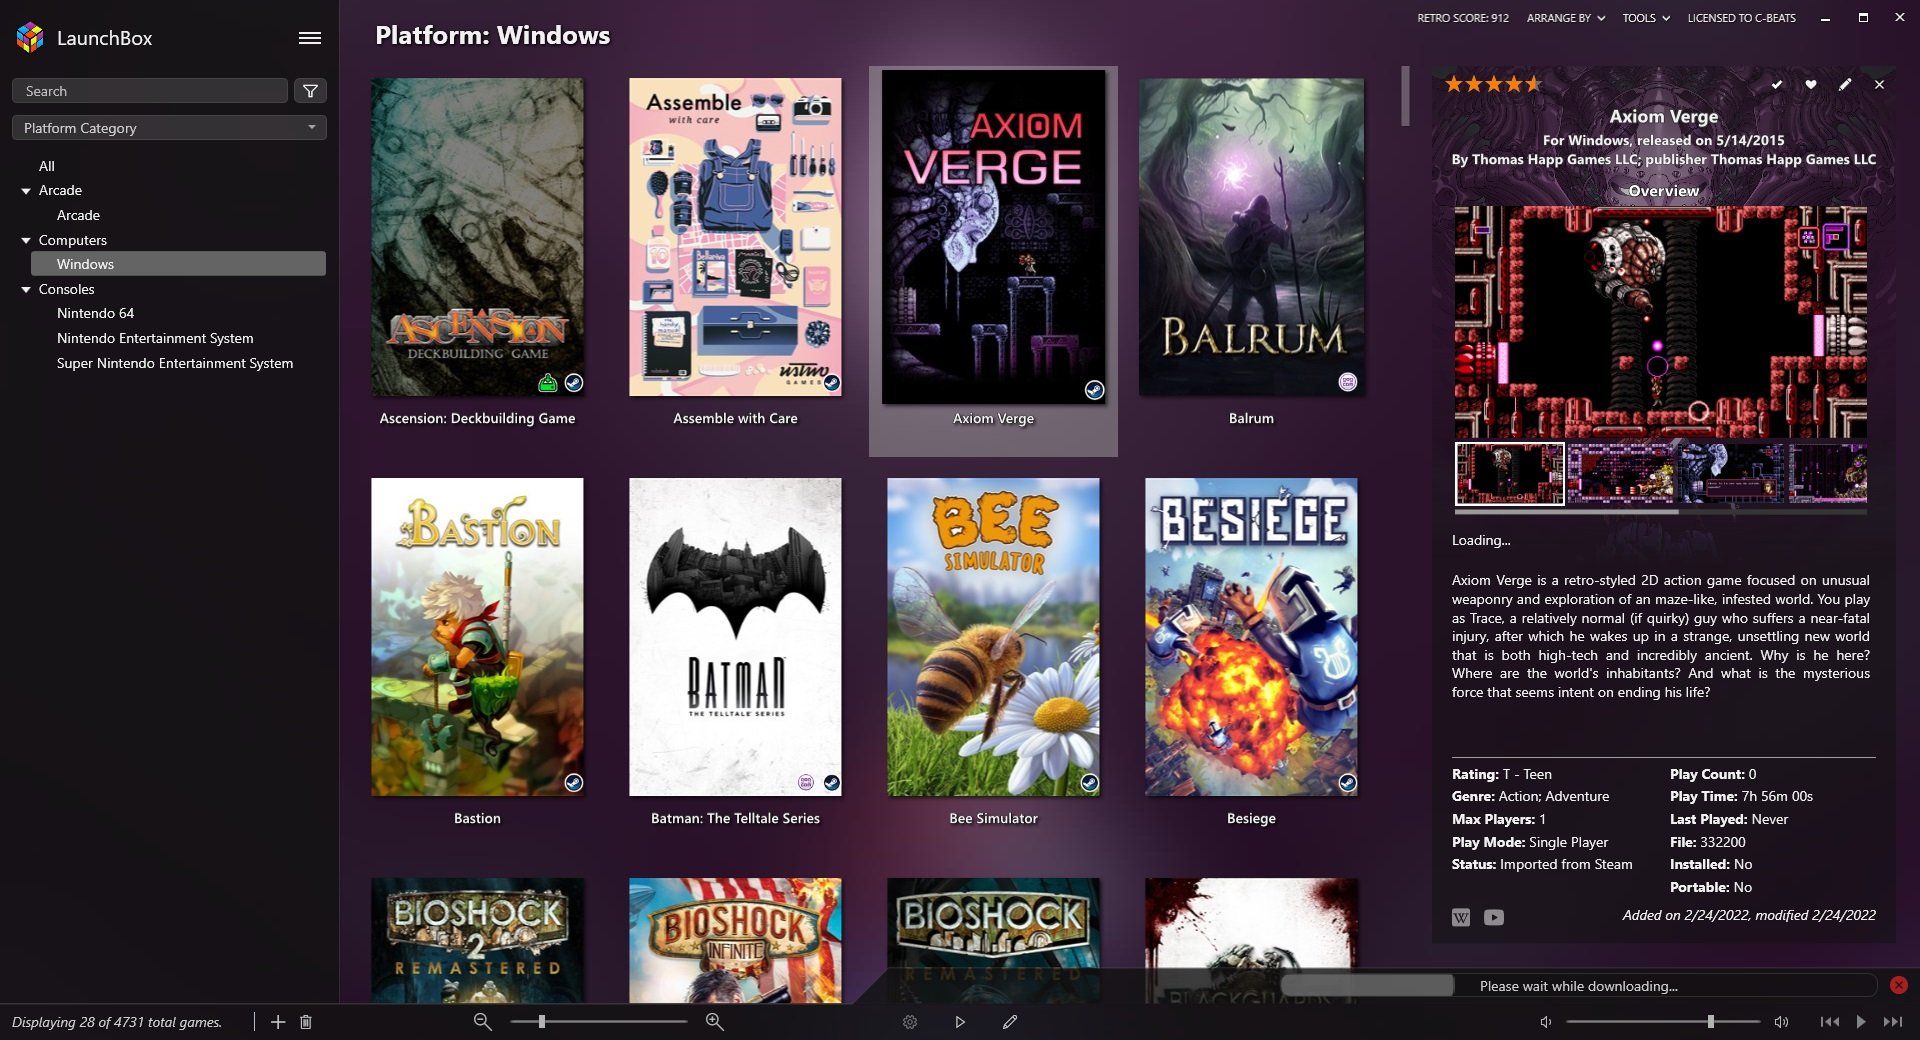The image size is (1920, 1040).
Task: Close the Axiom Verge details panel
Action: (x=1879, y=85)
